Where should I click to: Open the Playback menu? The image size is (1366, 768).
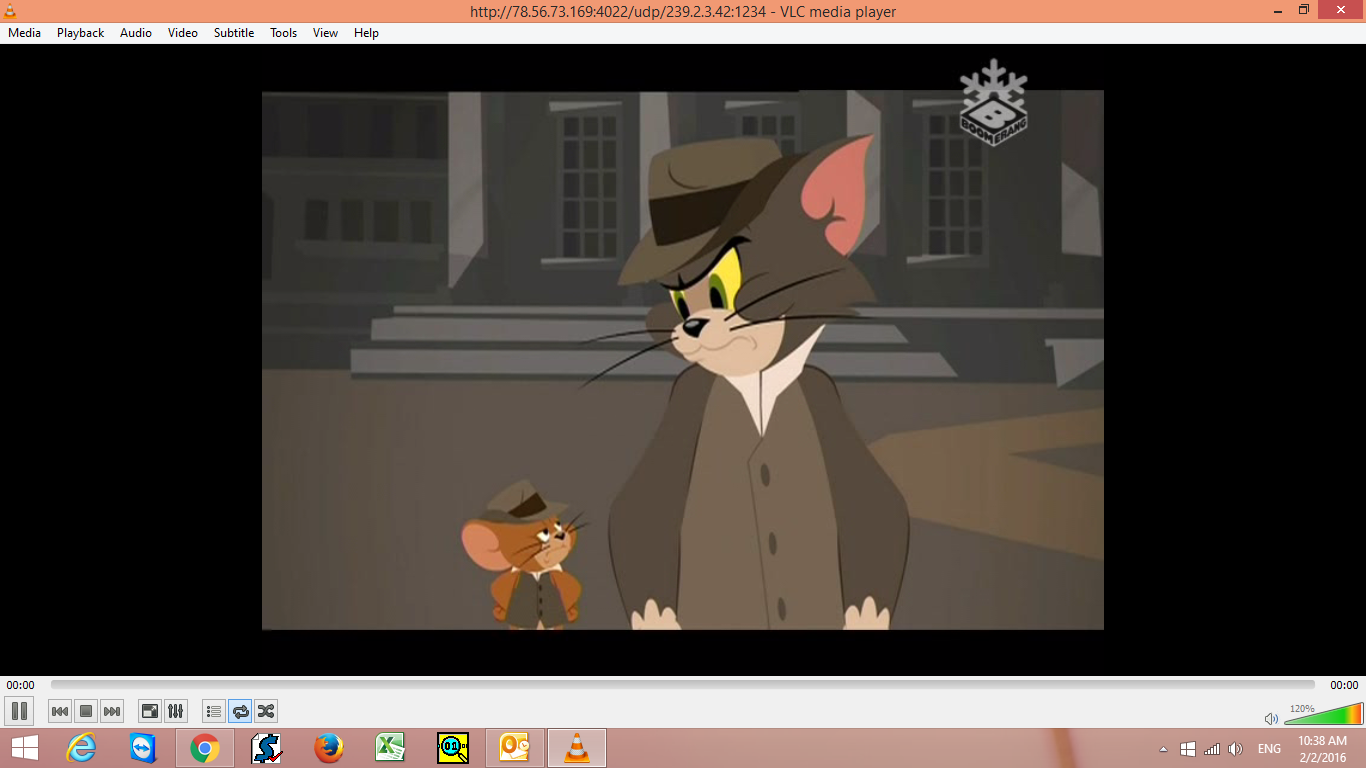click(80, 33)
